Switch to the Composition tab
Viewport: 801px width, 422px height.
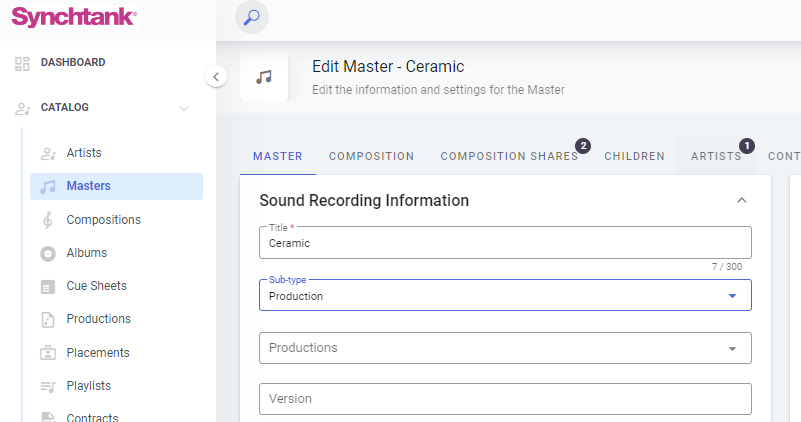click(x=371, y=156)
